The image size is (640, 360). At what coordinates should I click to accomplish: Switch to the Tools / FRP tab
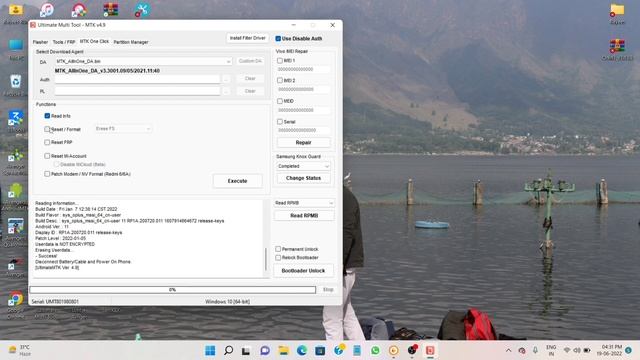(x=64, y=42)
